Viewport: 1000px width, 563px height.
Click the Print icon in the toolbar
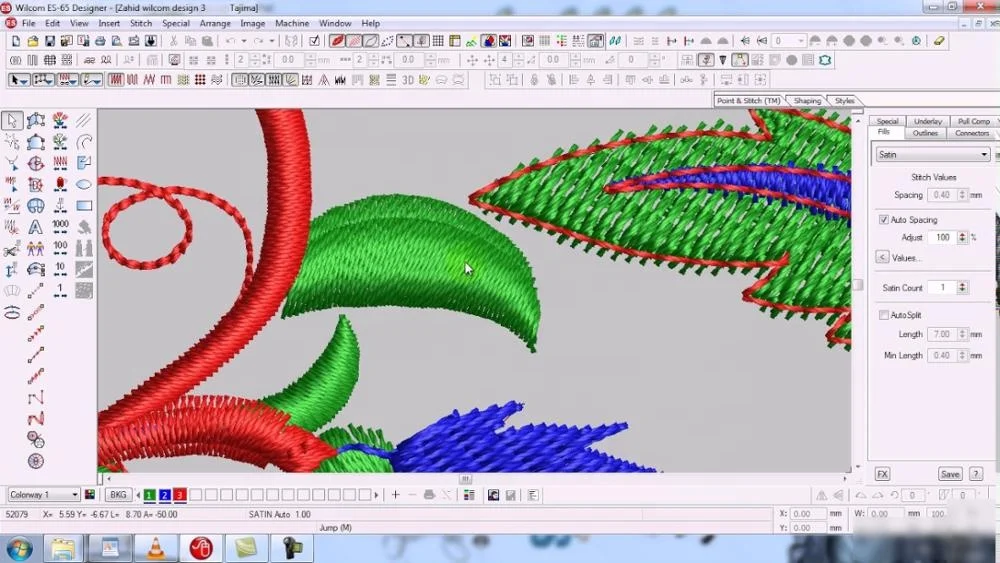(x=100, y=41)
